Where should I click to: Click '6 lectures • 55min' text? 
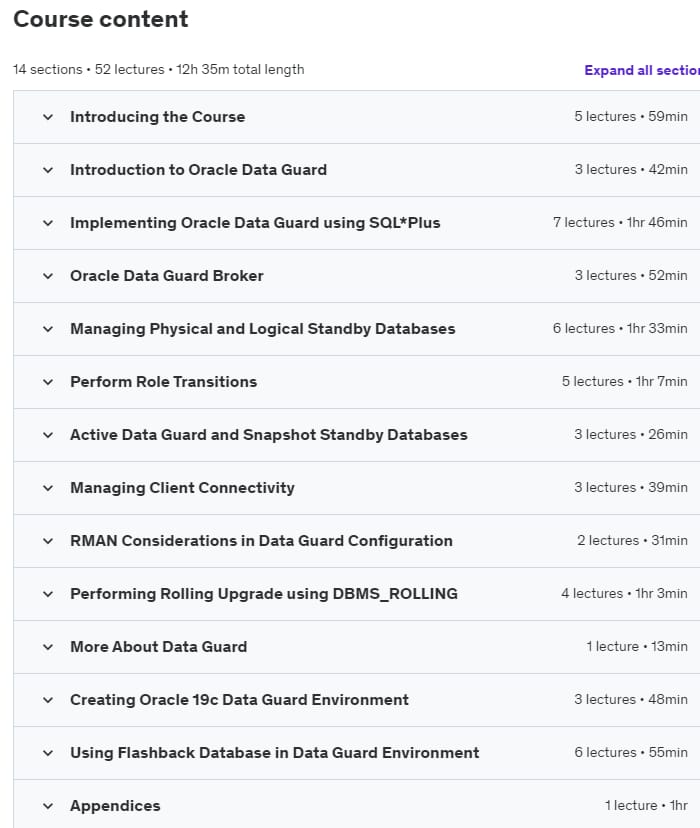pos(631,752)
